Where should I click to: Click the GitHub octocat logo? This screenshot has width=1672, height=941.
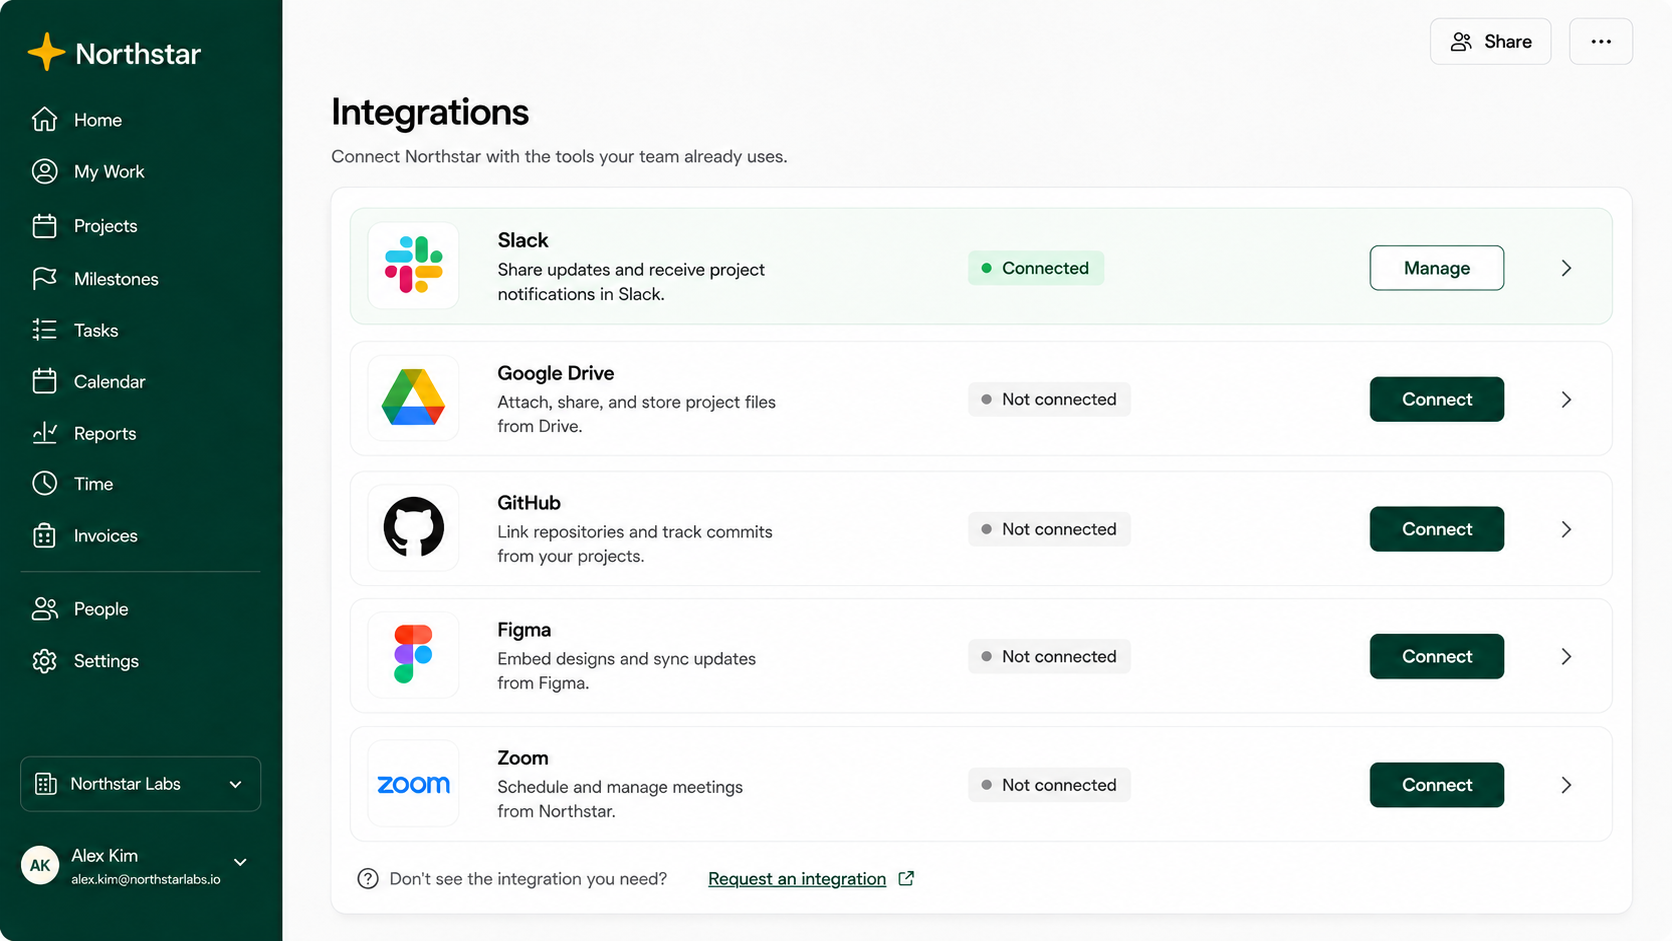pyautogui.click(x=413, y=527)
